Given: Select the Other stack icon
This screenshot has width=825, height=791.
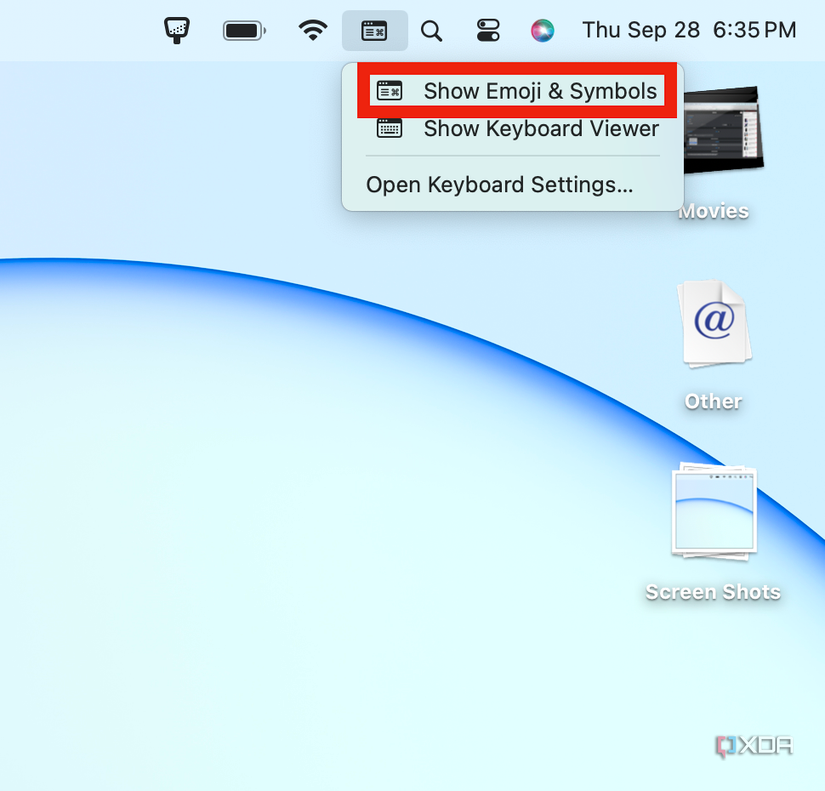Looking at the screenshot, I should [x=715, y=324].
